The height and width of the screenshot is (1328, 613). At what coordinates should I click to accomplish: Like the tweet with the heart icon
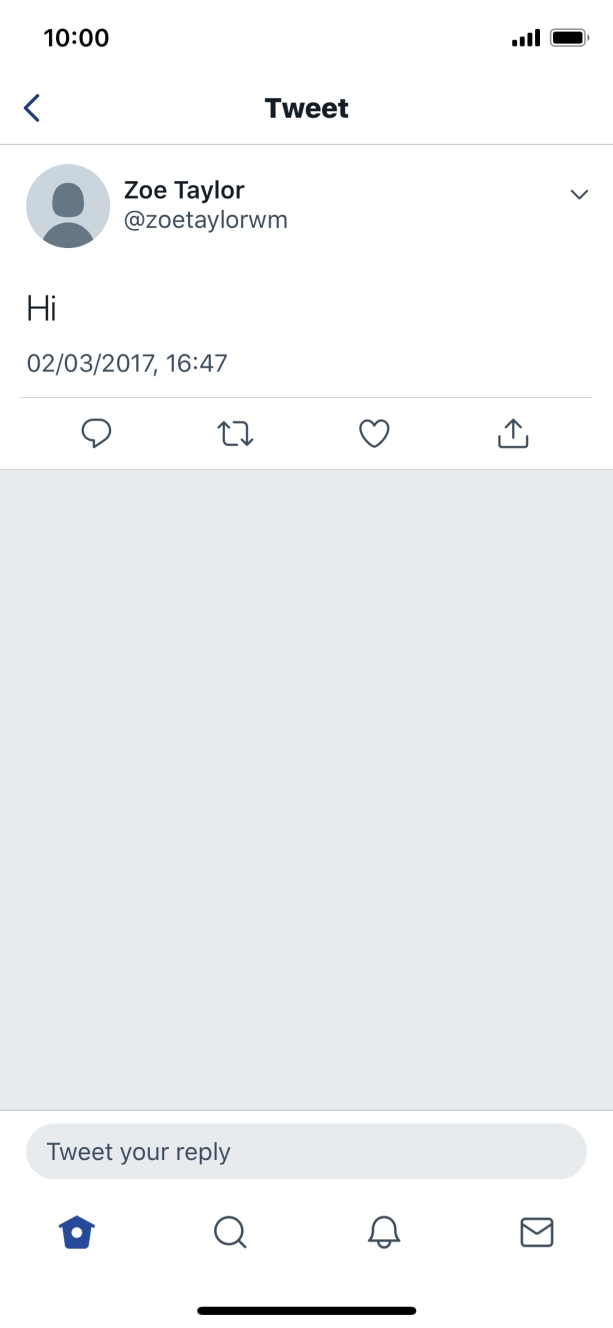click(374, 433)
